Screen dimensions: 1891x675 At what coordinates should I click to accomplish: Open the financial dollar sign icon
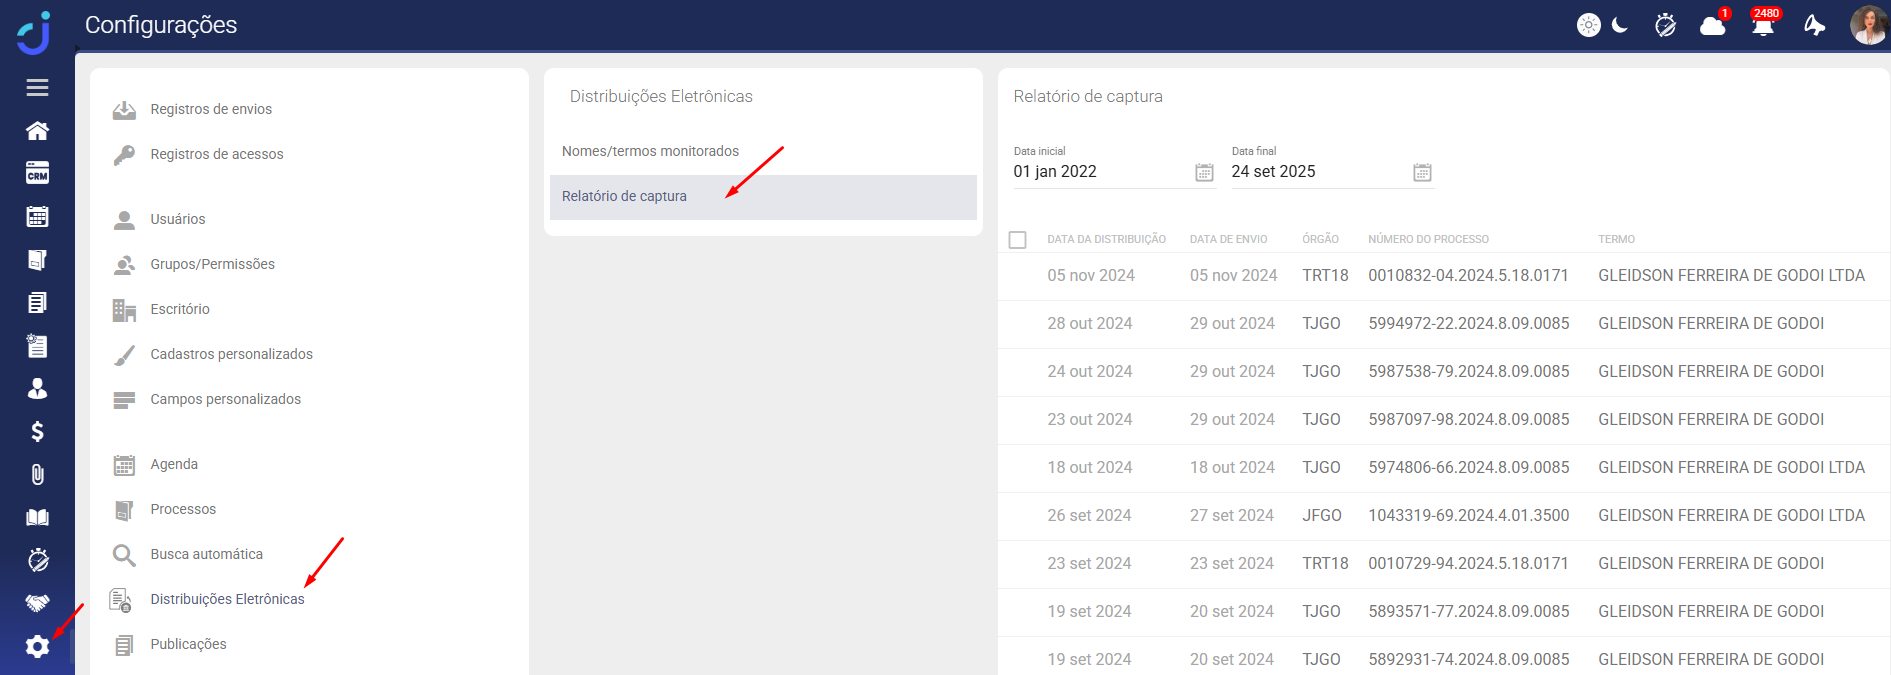(x=37, y=432)
